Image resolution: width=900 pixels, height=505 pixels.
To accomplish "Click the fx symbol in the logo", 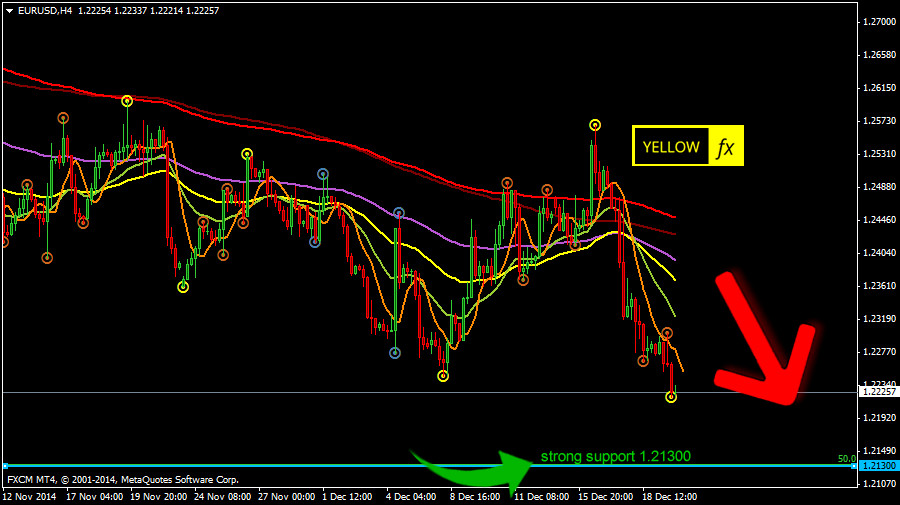I will [726, 147].
